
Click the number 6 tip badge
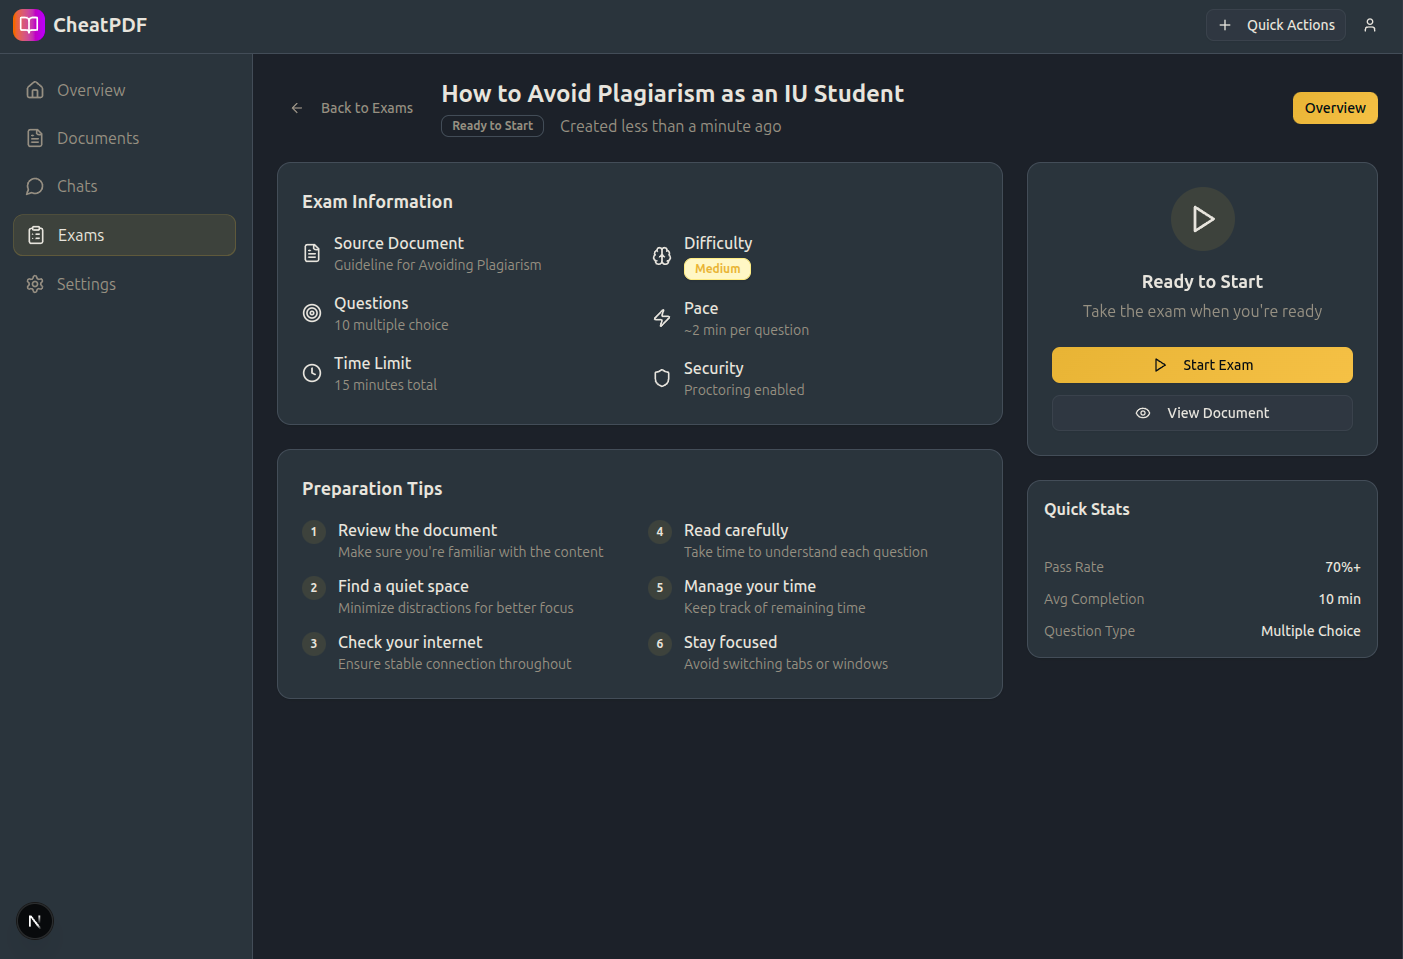coord(660,643)
